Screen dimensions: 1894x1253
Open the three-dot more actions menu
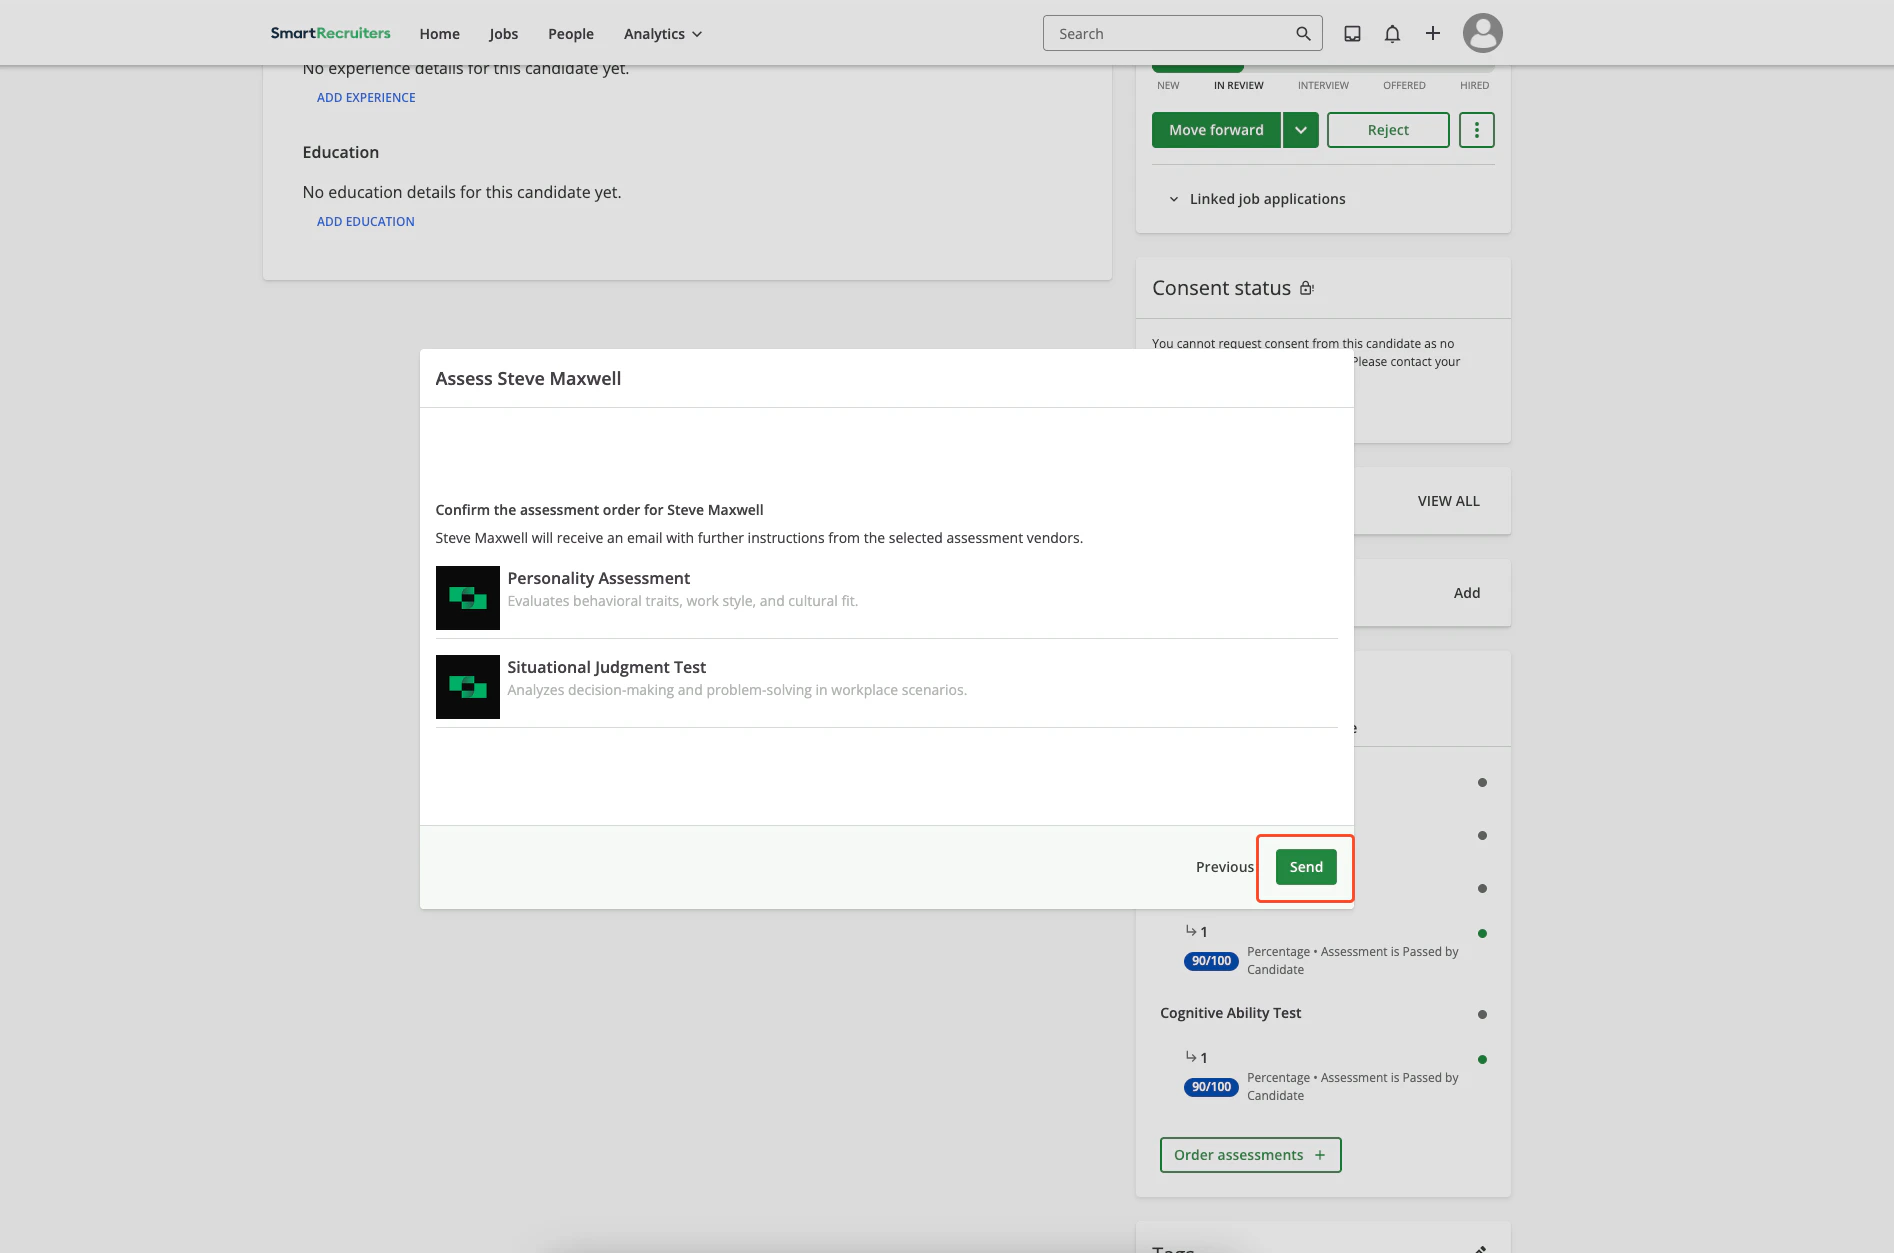click(1476, 130)
